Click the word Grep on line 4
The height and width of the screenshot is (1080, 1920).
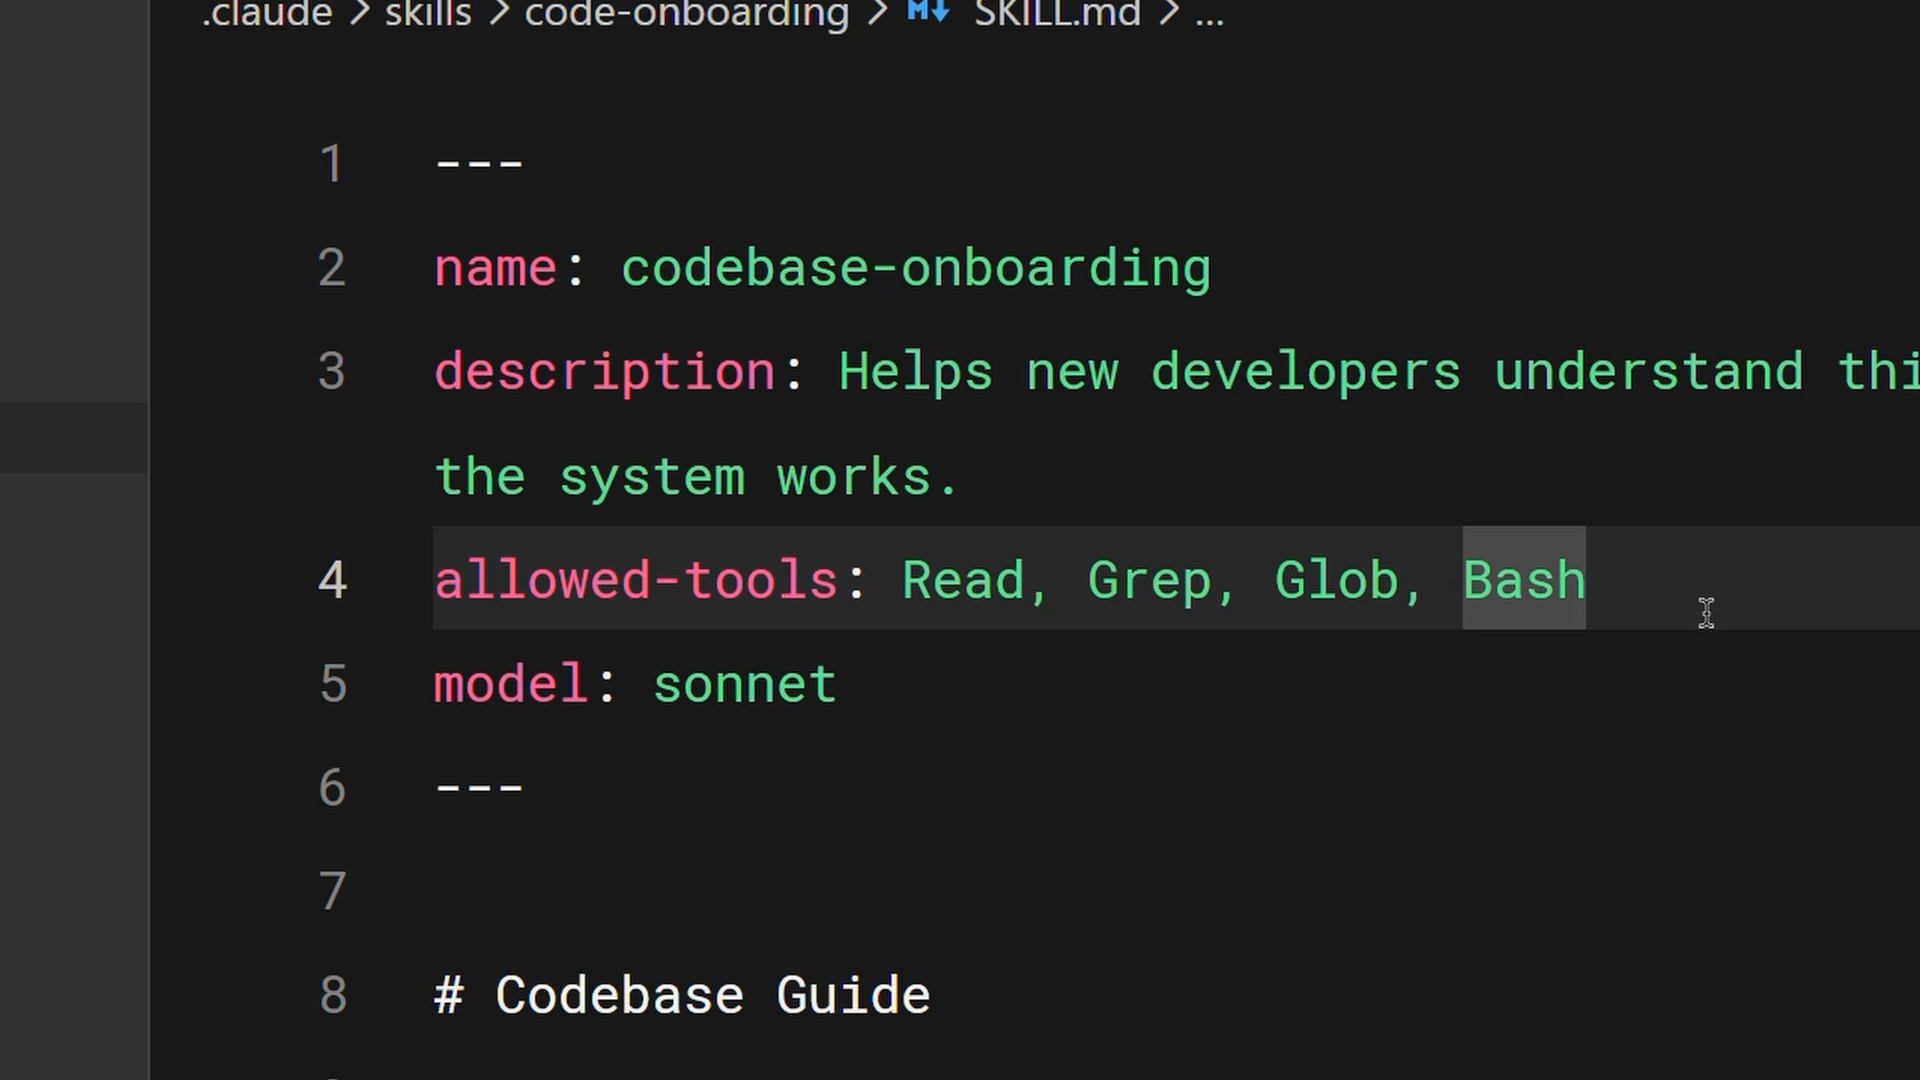[1148, 580]
